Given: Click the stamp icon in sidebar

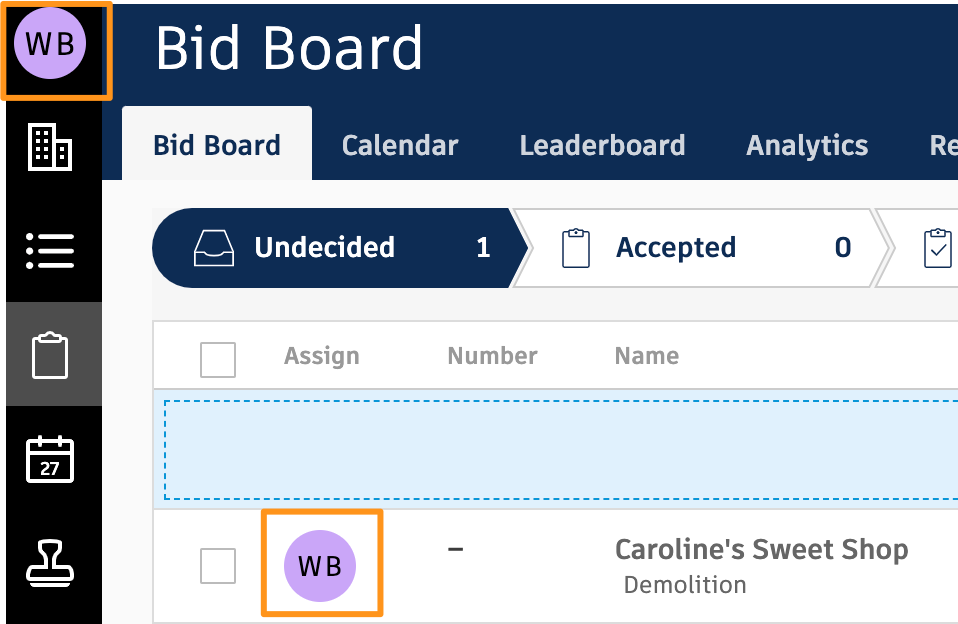Looking at the screenshot, I should click(50, 562).
